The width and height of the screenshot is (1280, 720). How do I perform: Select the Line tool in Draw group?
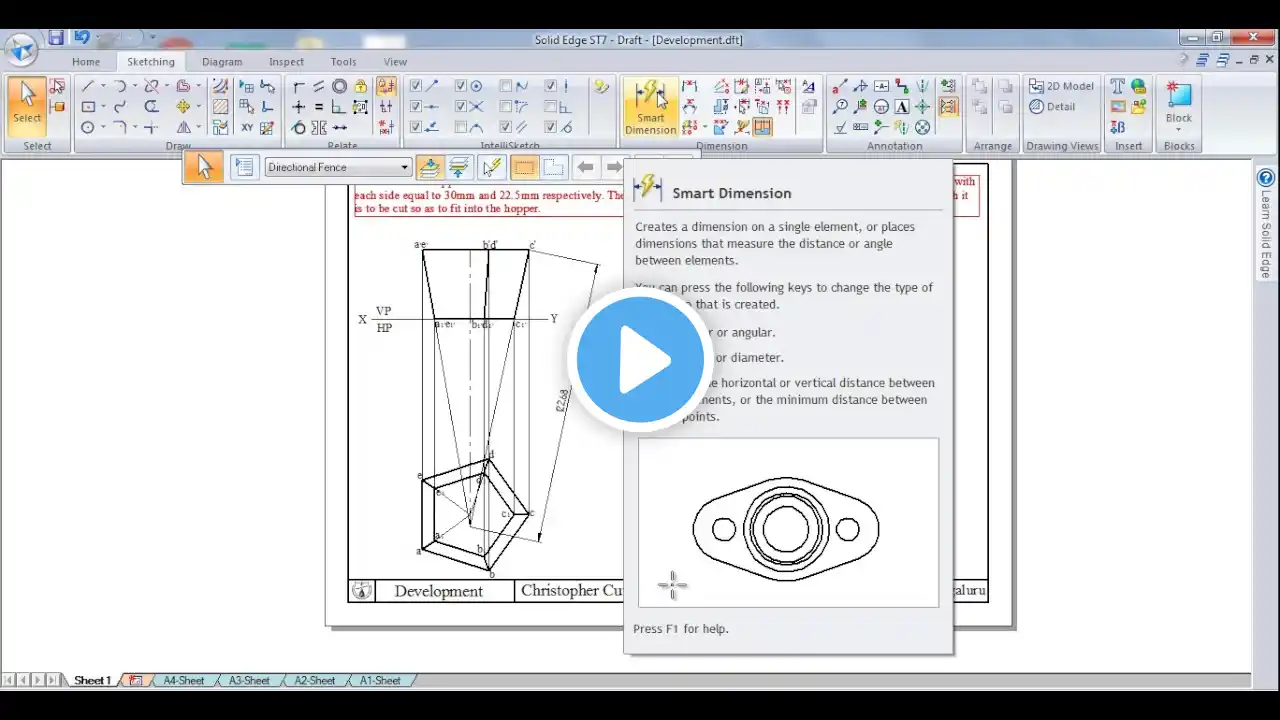pyautogui.click(x=88, y=87)
